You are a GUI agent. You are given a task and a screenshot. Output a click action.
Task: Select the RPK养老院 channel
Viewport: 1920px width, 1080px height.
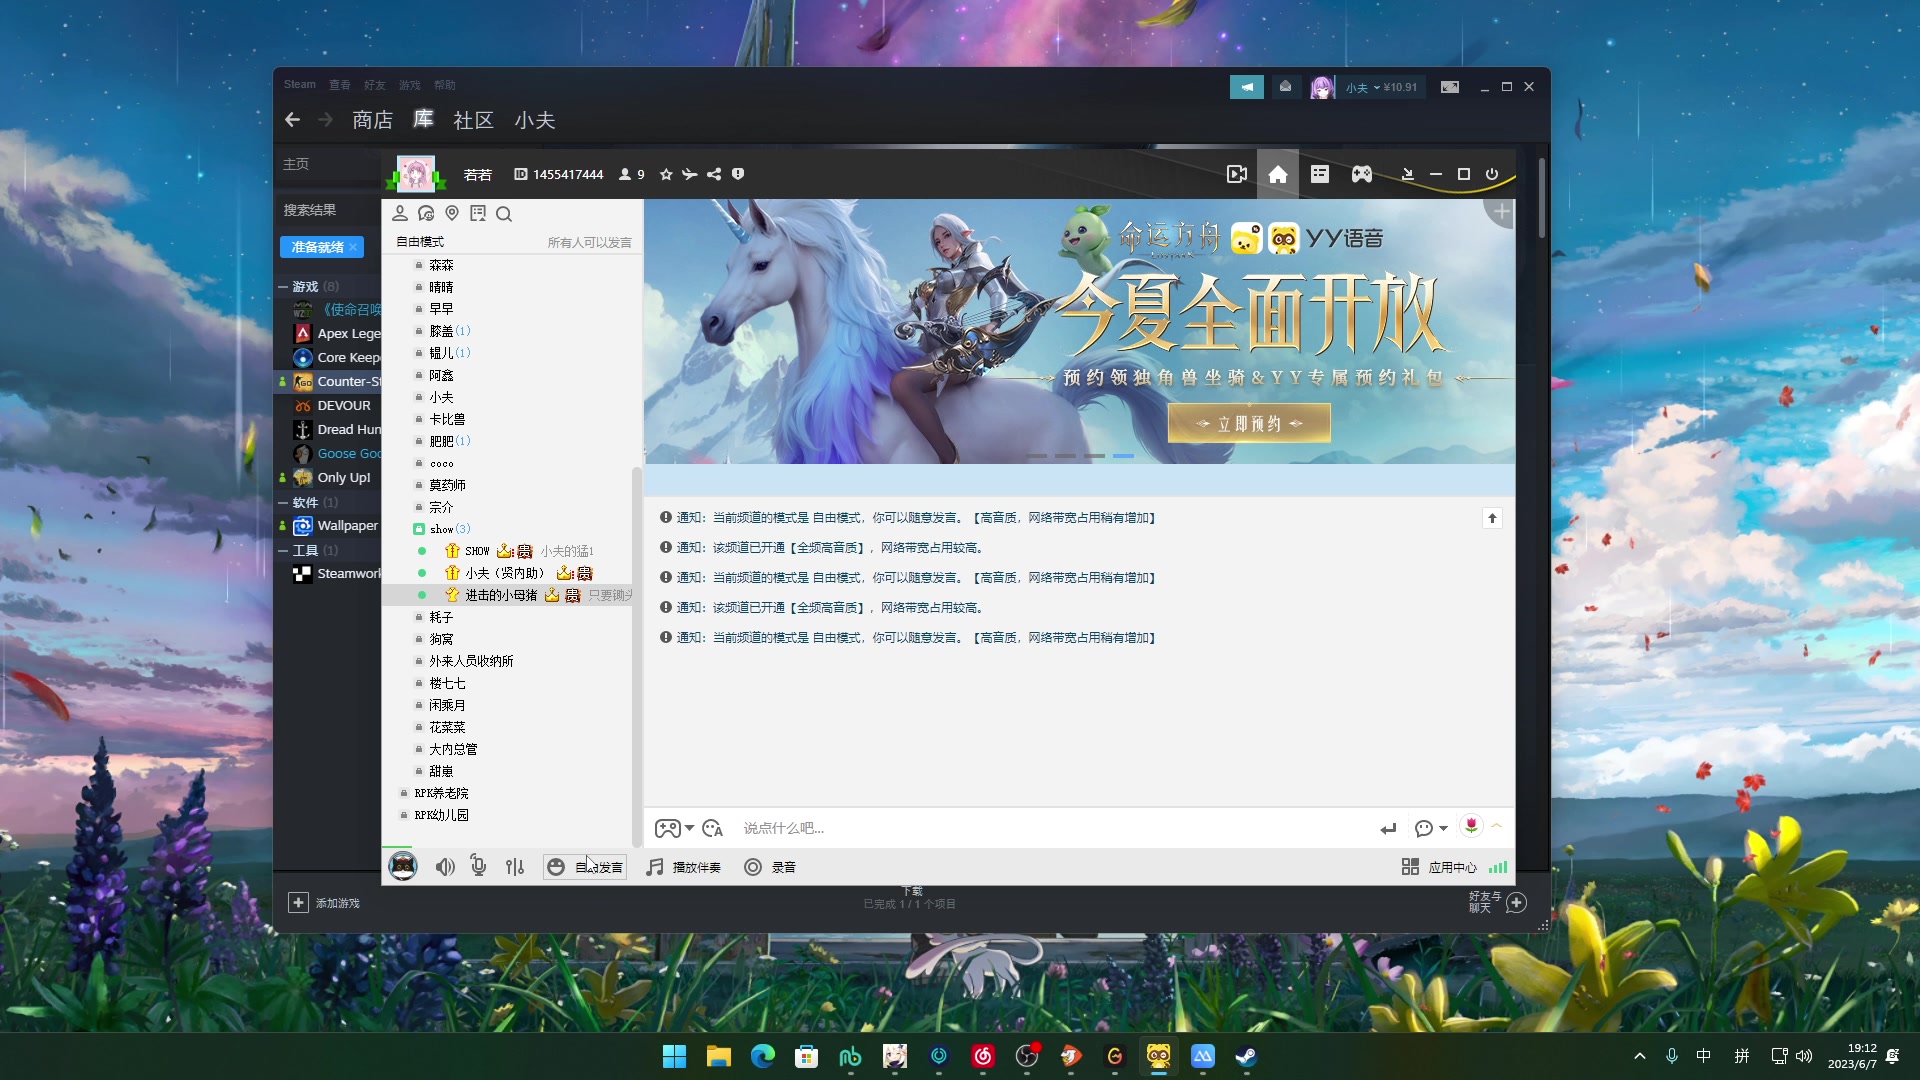tap(441, 793)
